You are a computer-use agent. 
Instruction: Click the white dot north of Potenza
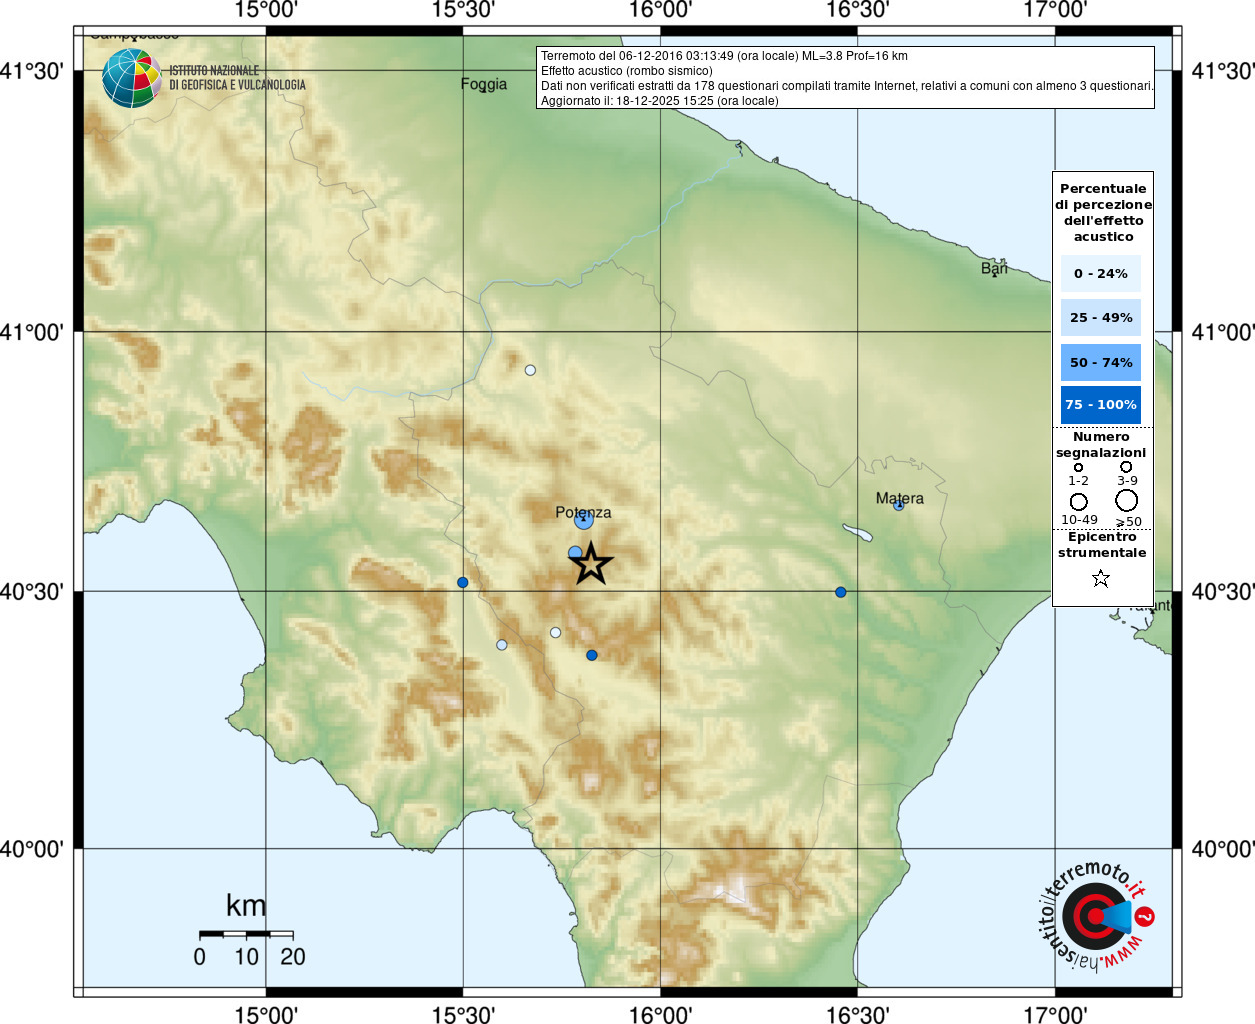(530, 370)
